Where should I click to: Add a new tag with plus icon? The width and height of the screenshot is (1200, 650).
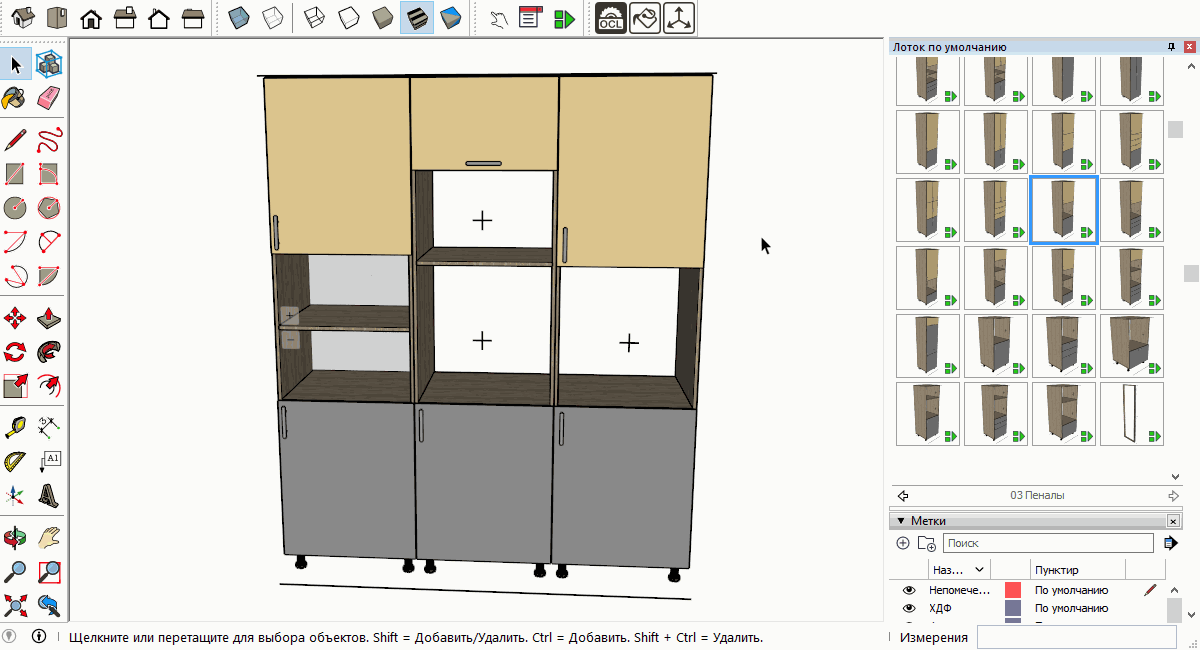click(x=903, y=543)
